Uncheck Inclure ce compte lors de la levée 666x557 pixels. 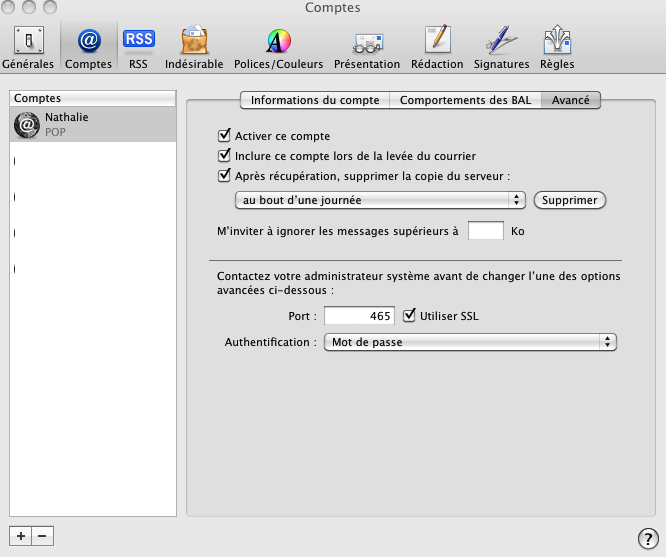point(224,156)
